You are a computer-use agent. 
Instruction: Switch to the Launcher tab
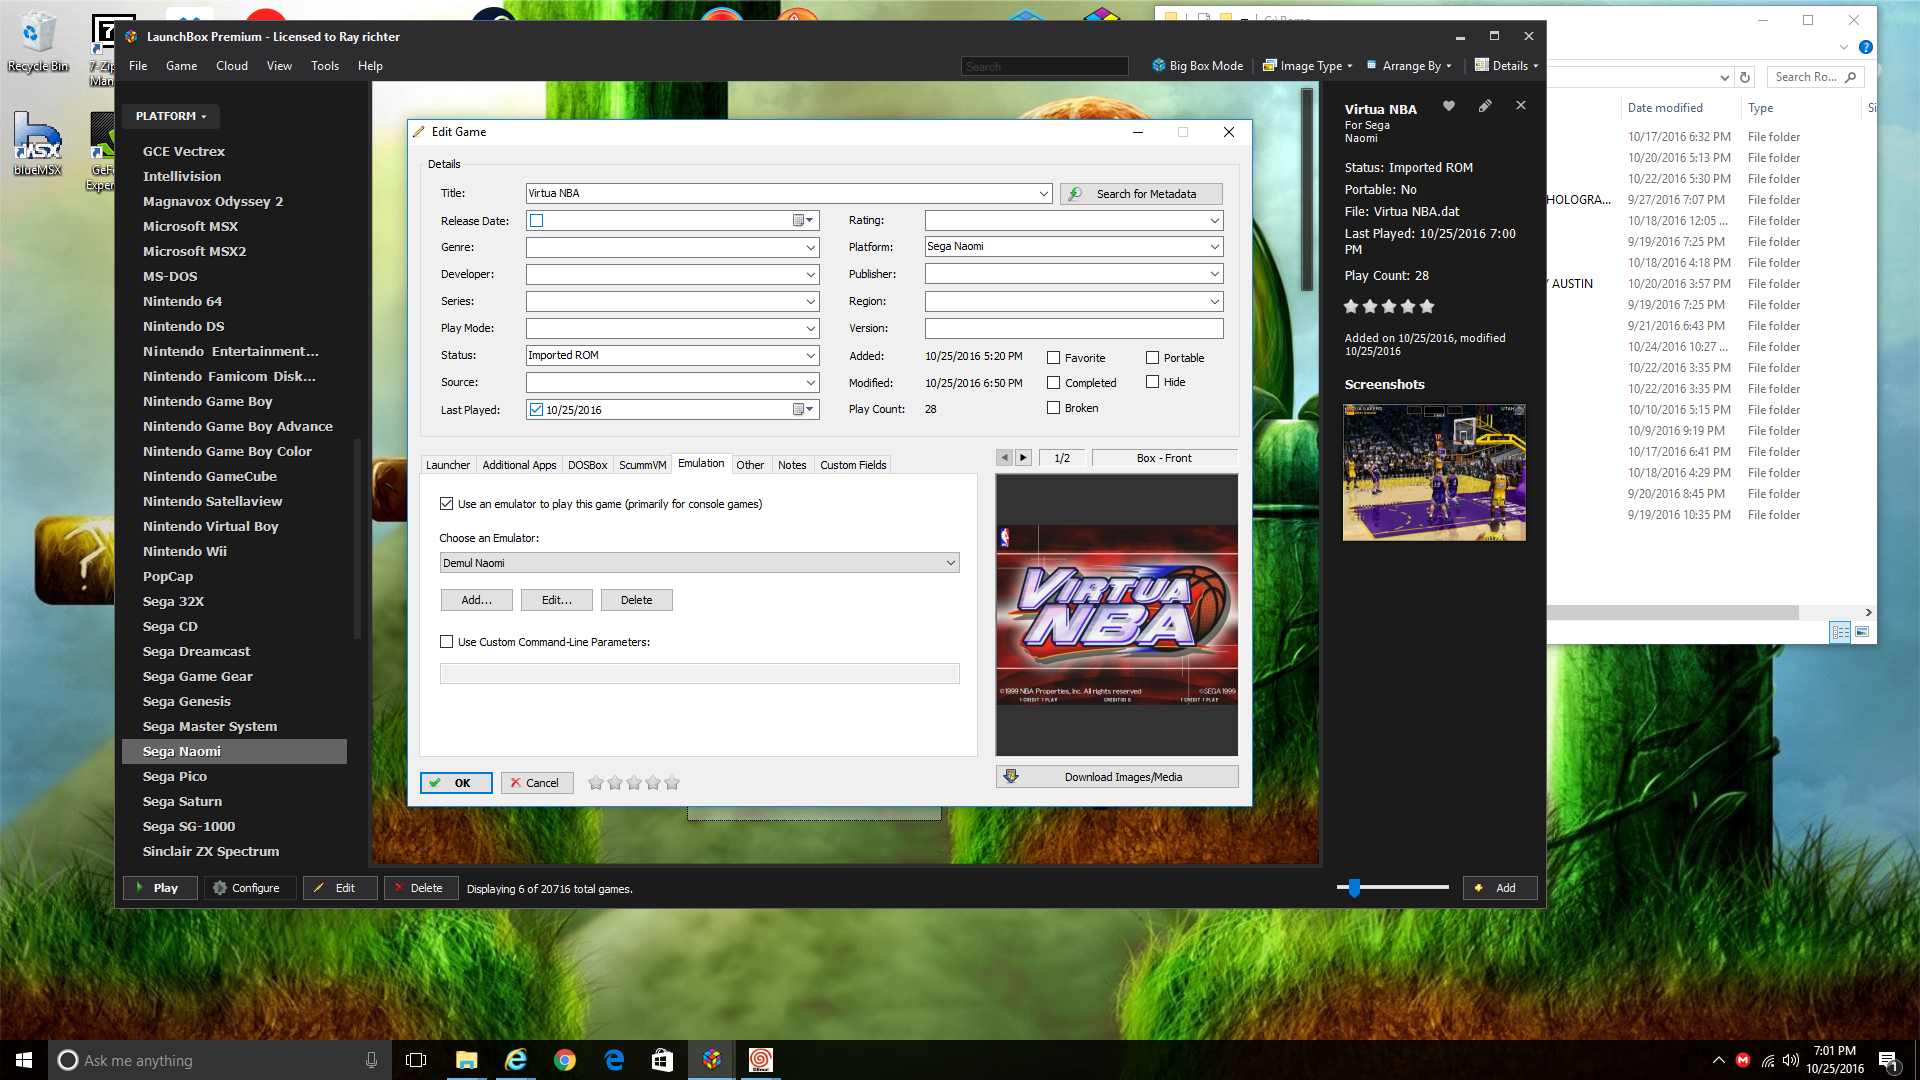447,465
